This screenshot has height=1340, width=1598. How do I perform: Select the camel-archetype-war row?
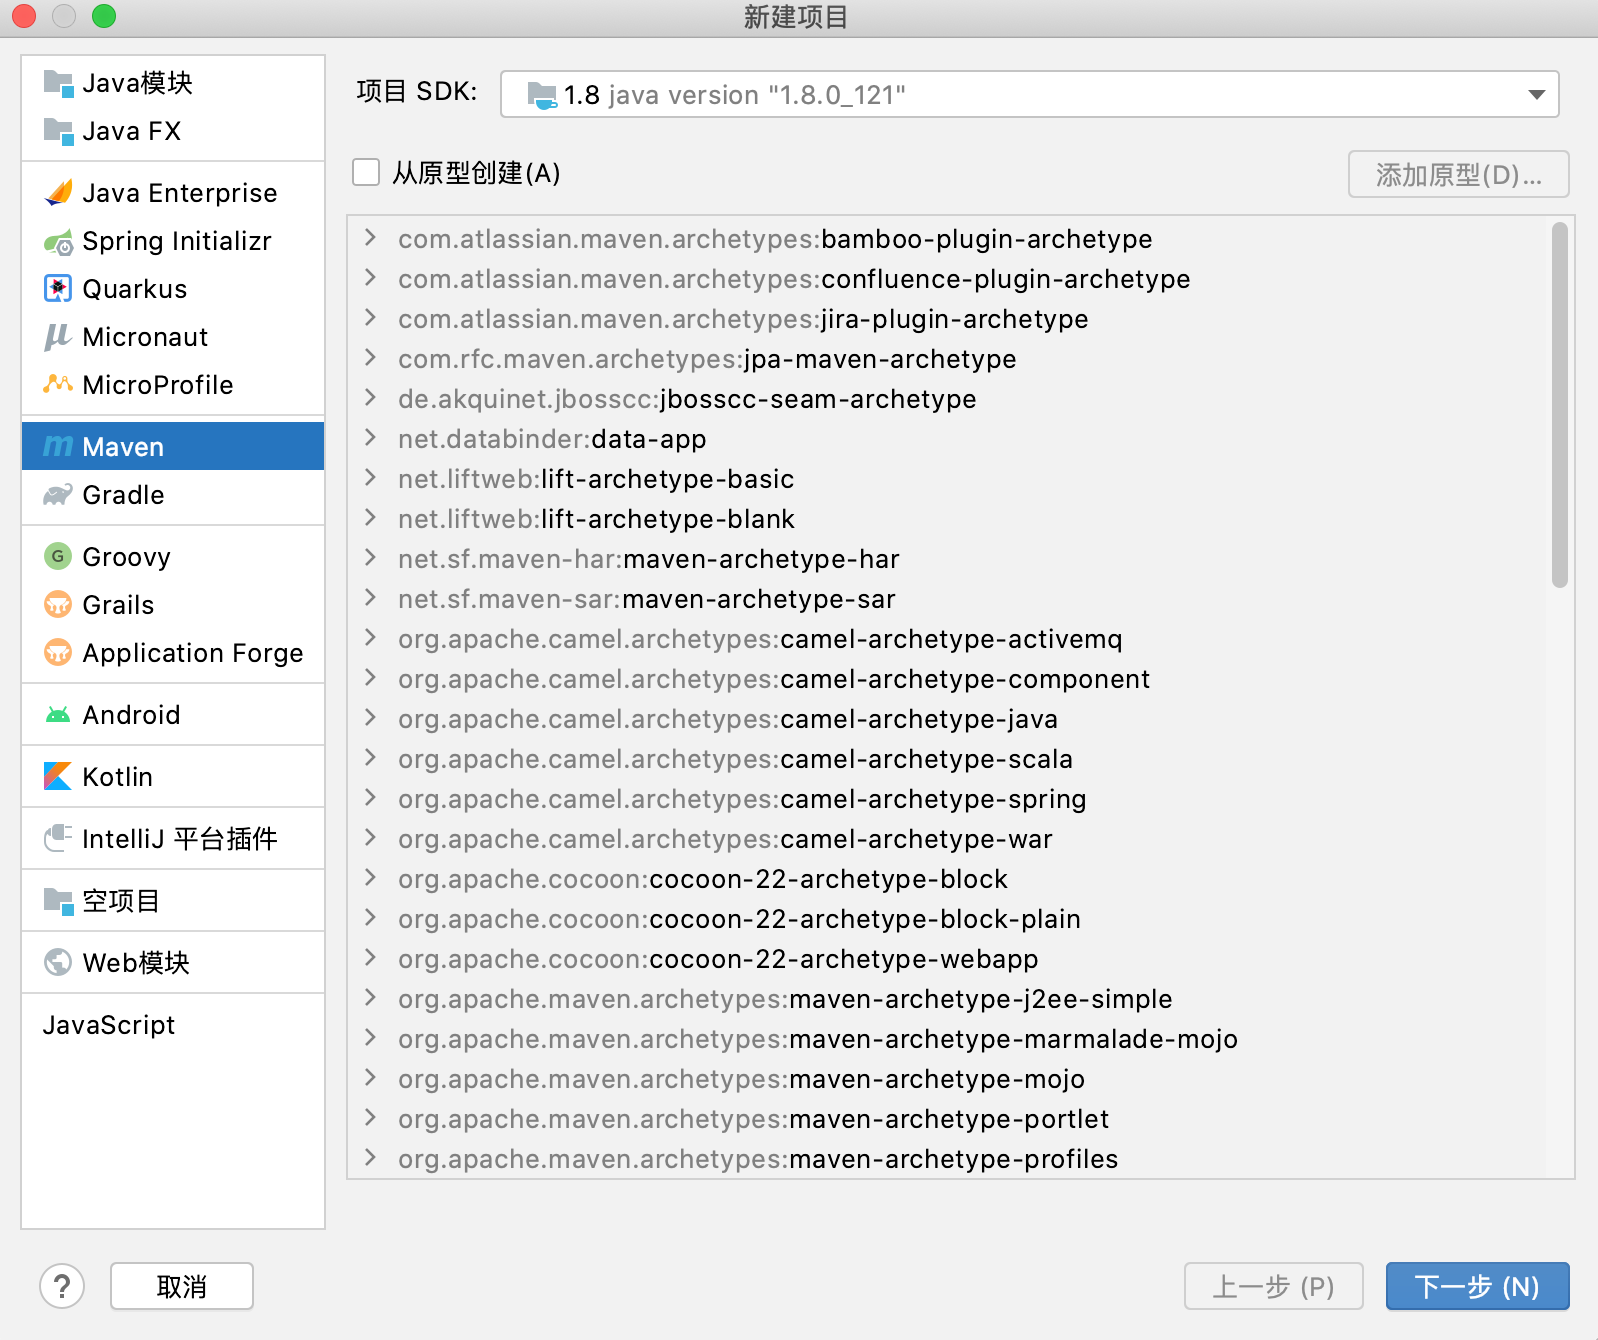pos(947,839)
